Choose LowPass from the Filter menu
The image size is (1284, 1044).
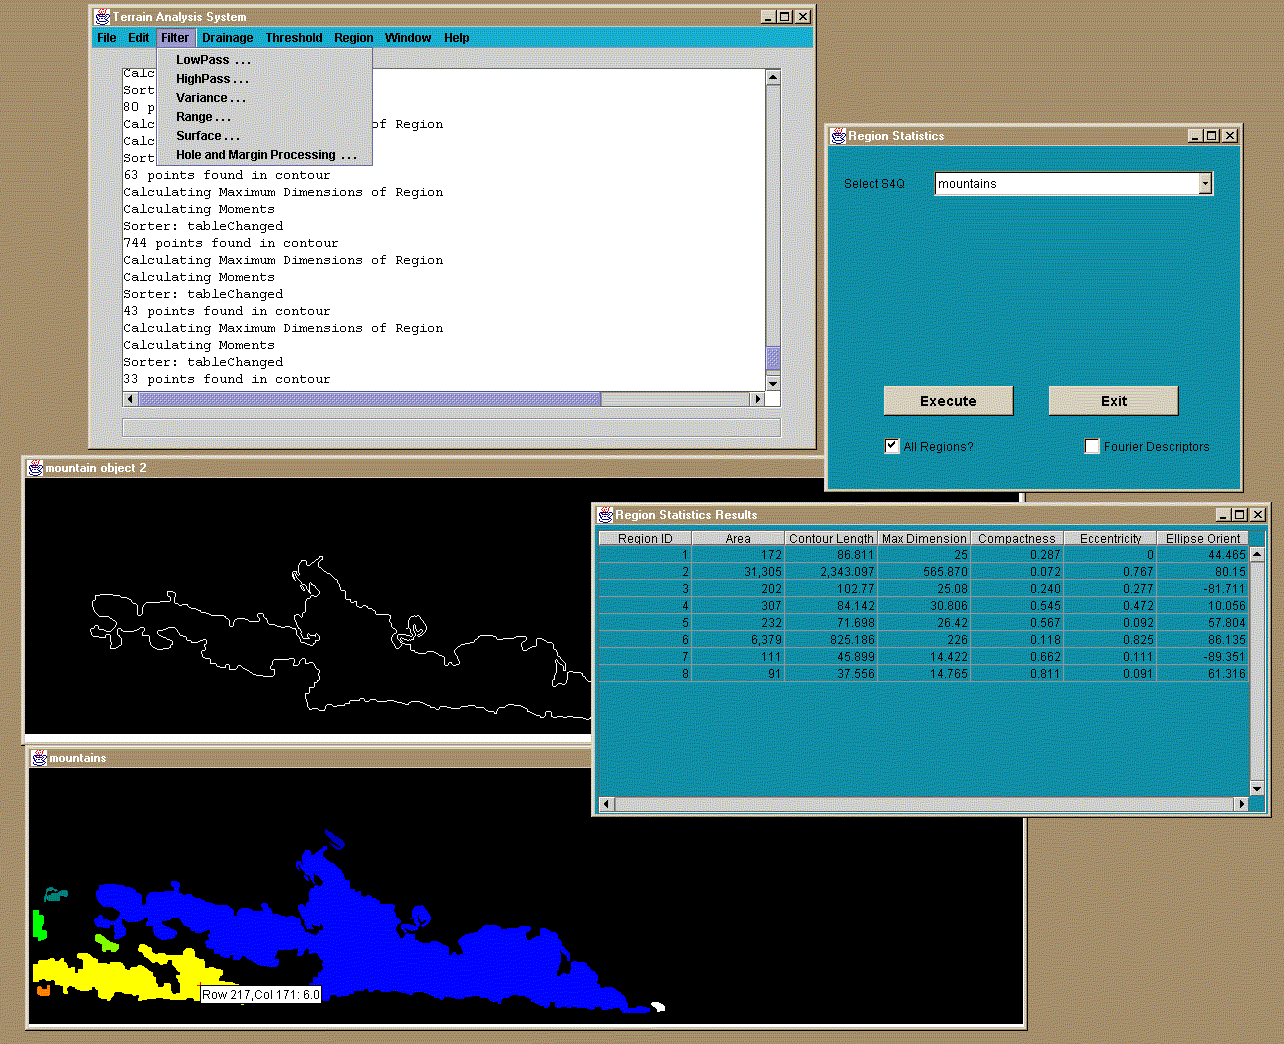tap(212, 60)
